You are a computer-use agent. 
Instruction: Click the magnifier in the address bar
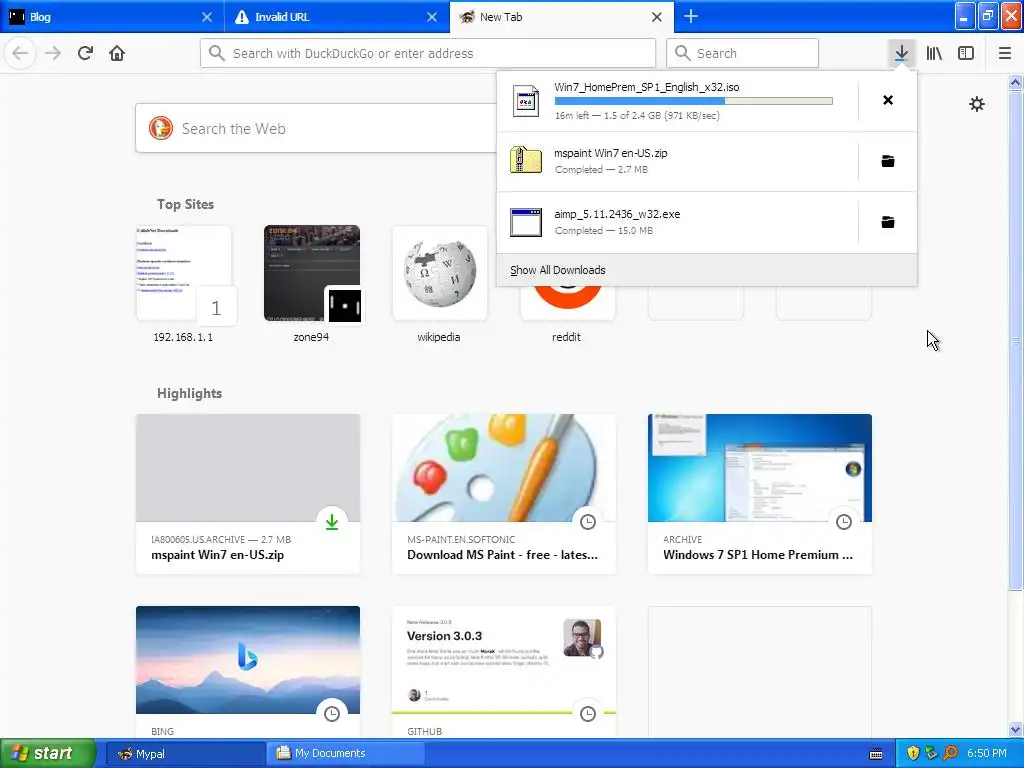coord(216,53)
